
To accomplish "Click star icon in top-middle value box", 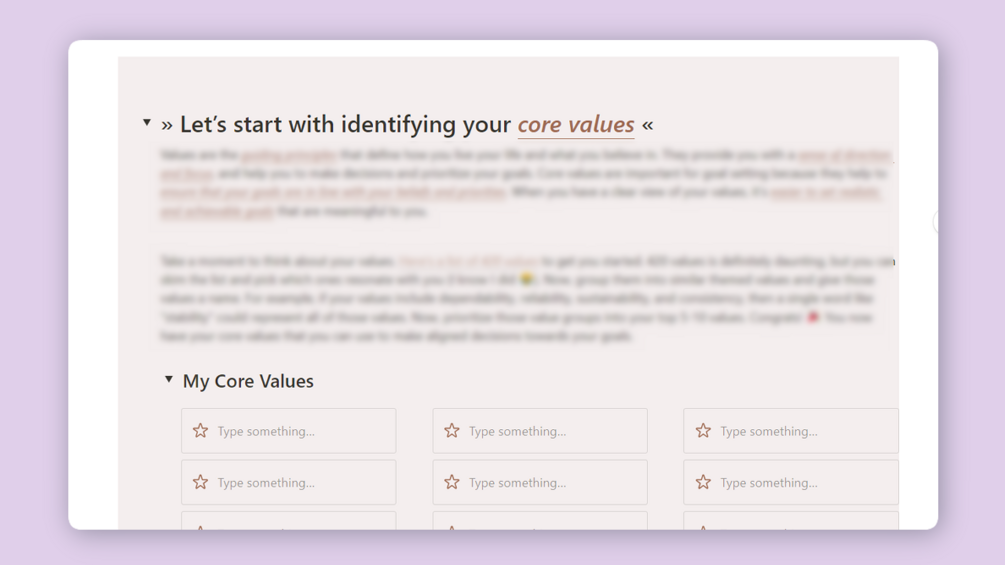I will pyautogui.click(x=452, y=431).
